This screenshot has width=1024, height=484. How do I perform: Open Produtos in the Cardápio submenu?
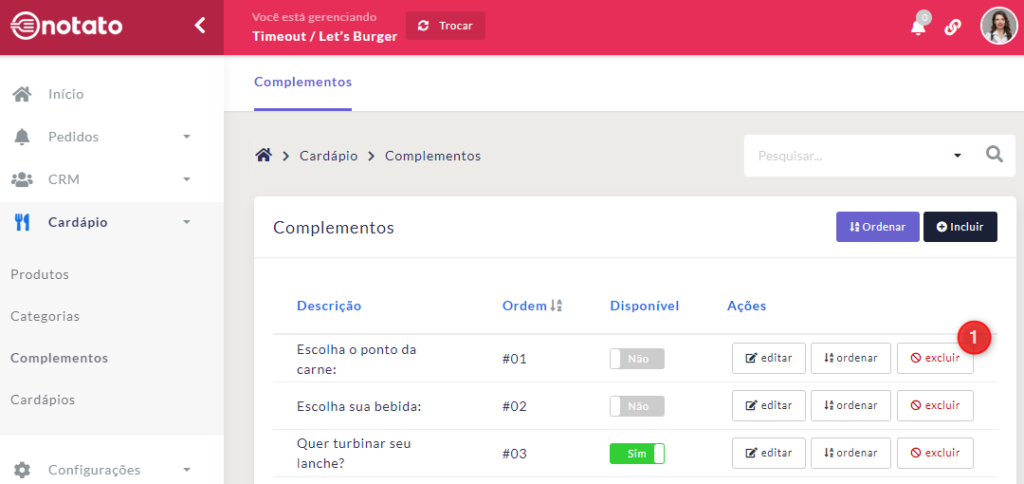coord(40,274)
